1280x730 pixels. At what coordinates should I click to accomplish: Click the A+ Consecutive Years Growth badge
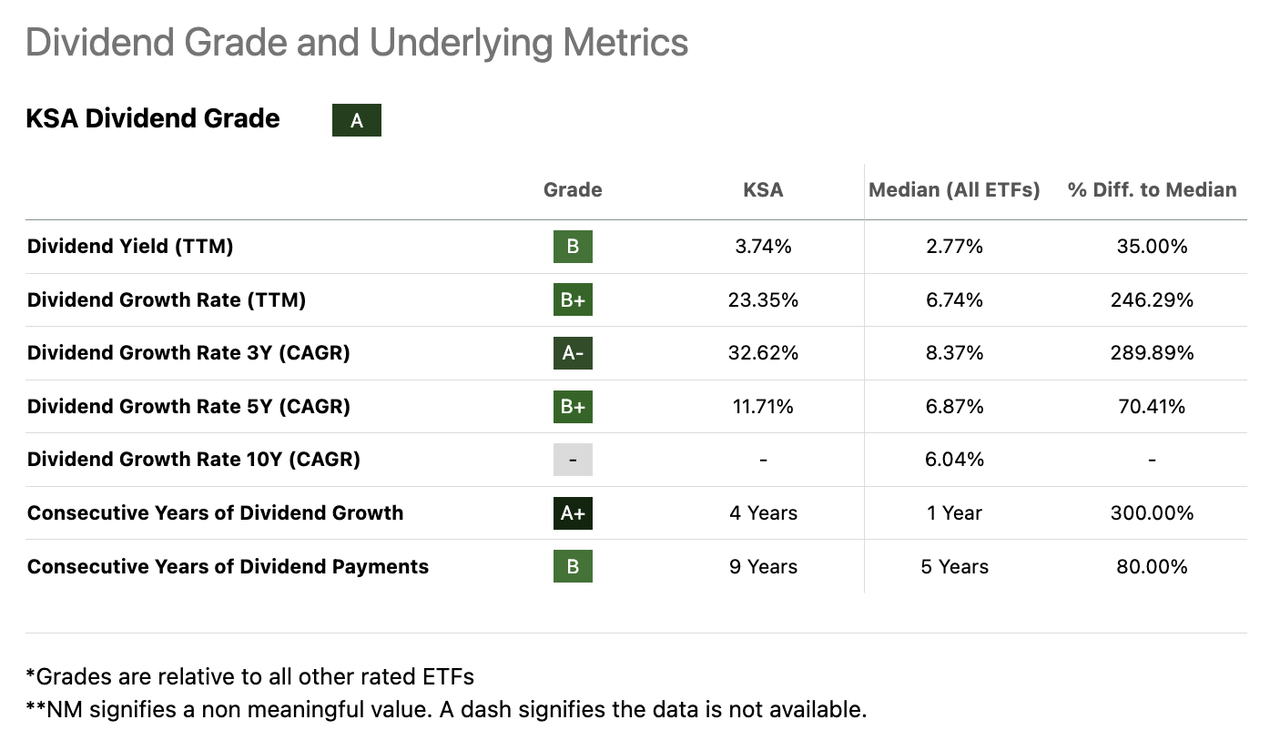pos(572,513)
